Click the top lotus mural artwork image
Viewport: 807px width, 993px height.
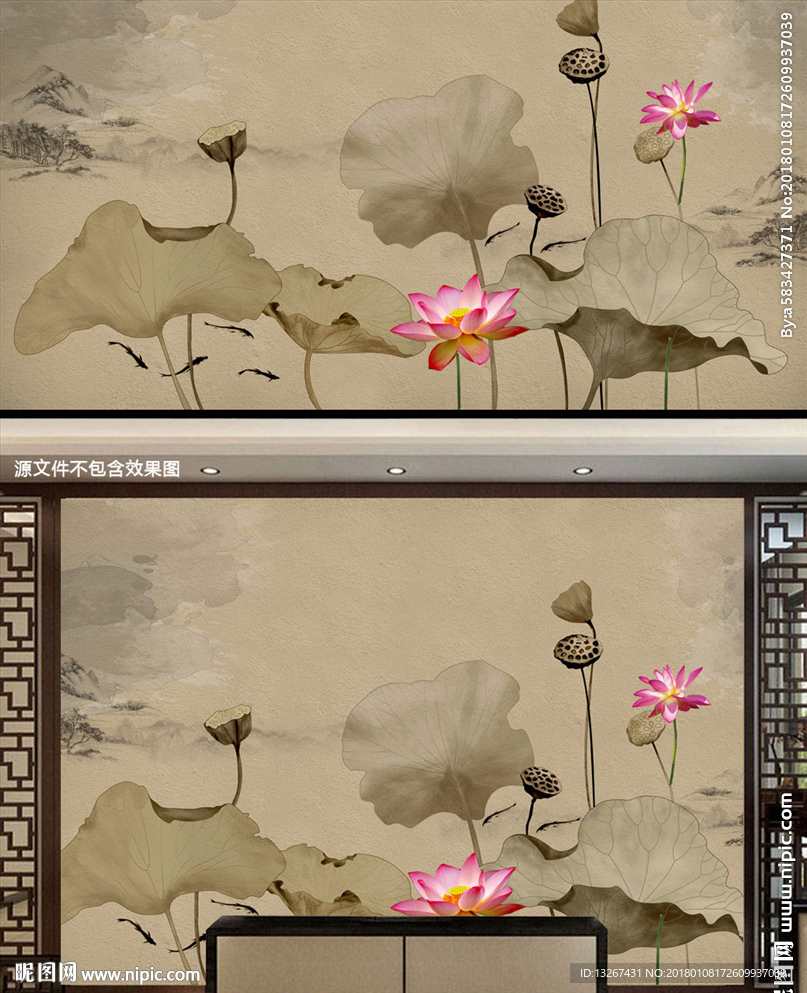404,205
